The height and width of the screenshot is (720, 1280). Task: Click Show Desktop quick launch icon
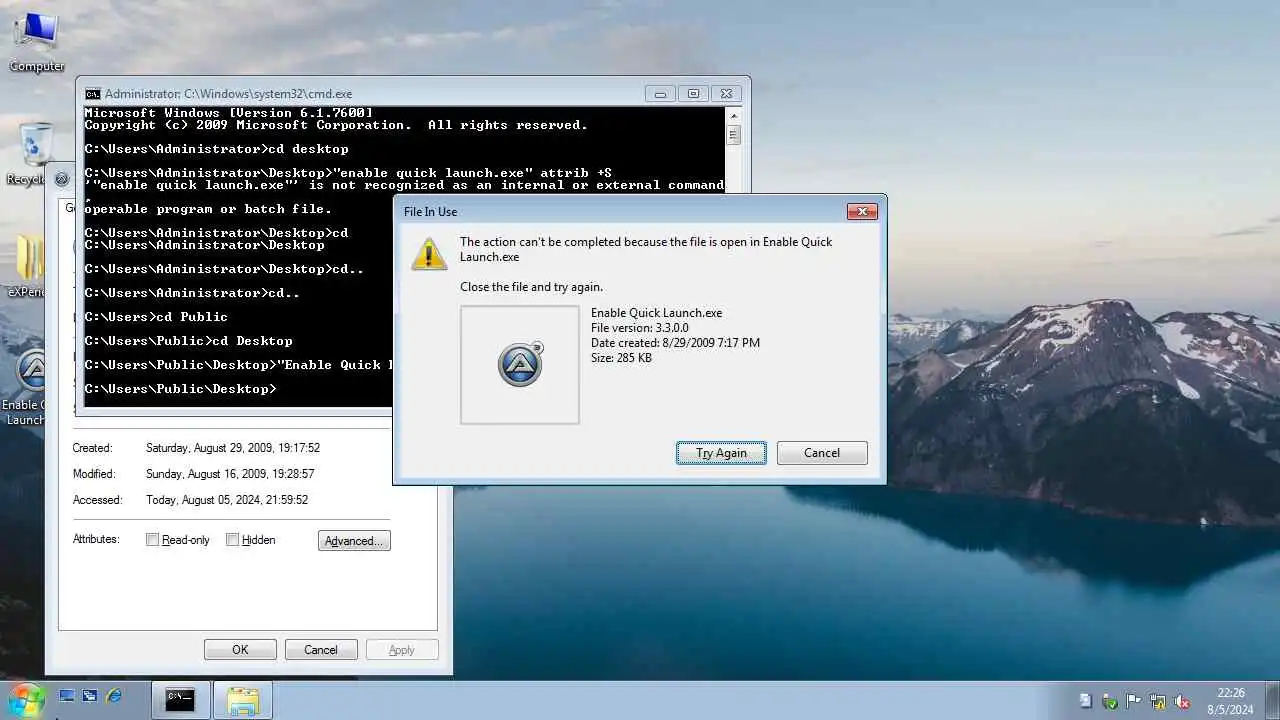[67, 696]
